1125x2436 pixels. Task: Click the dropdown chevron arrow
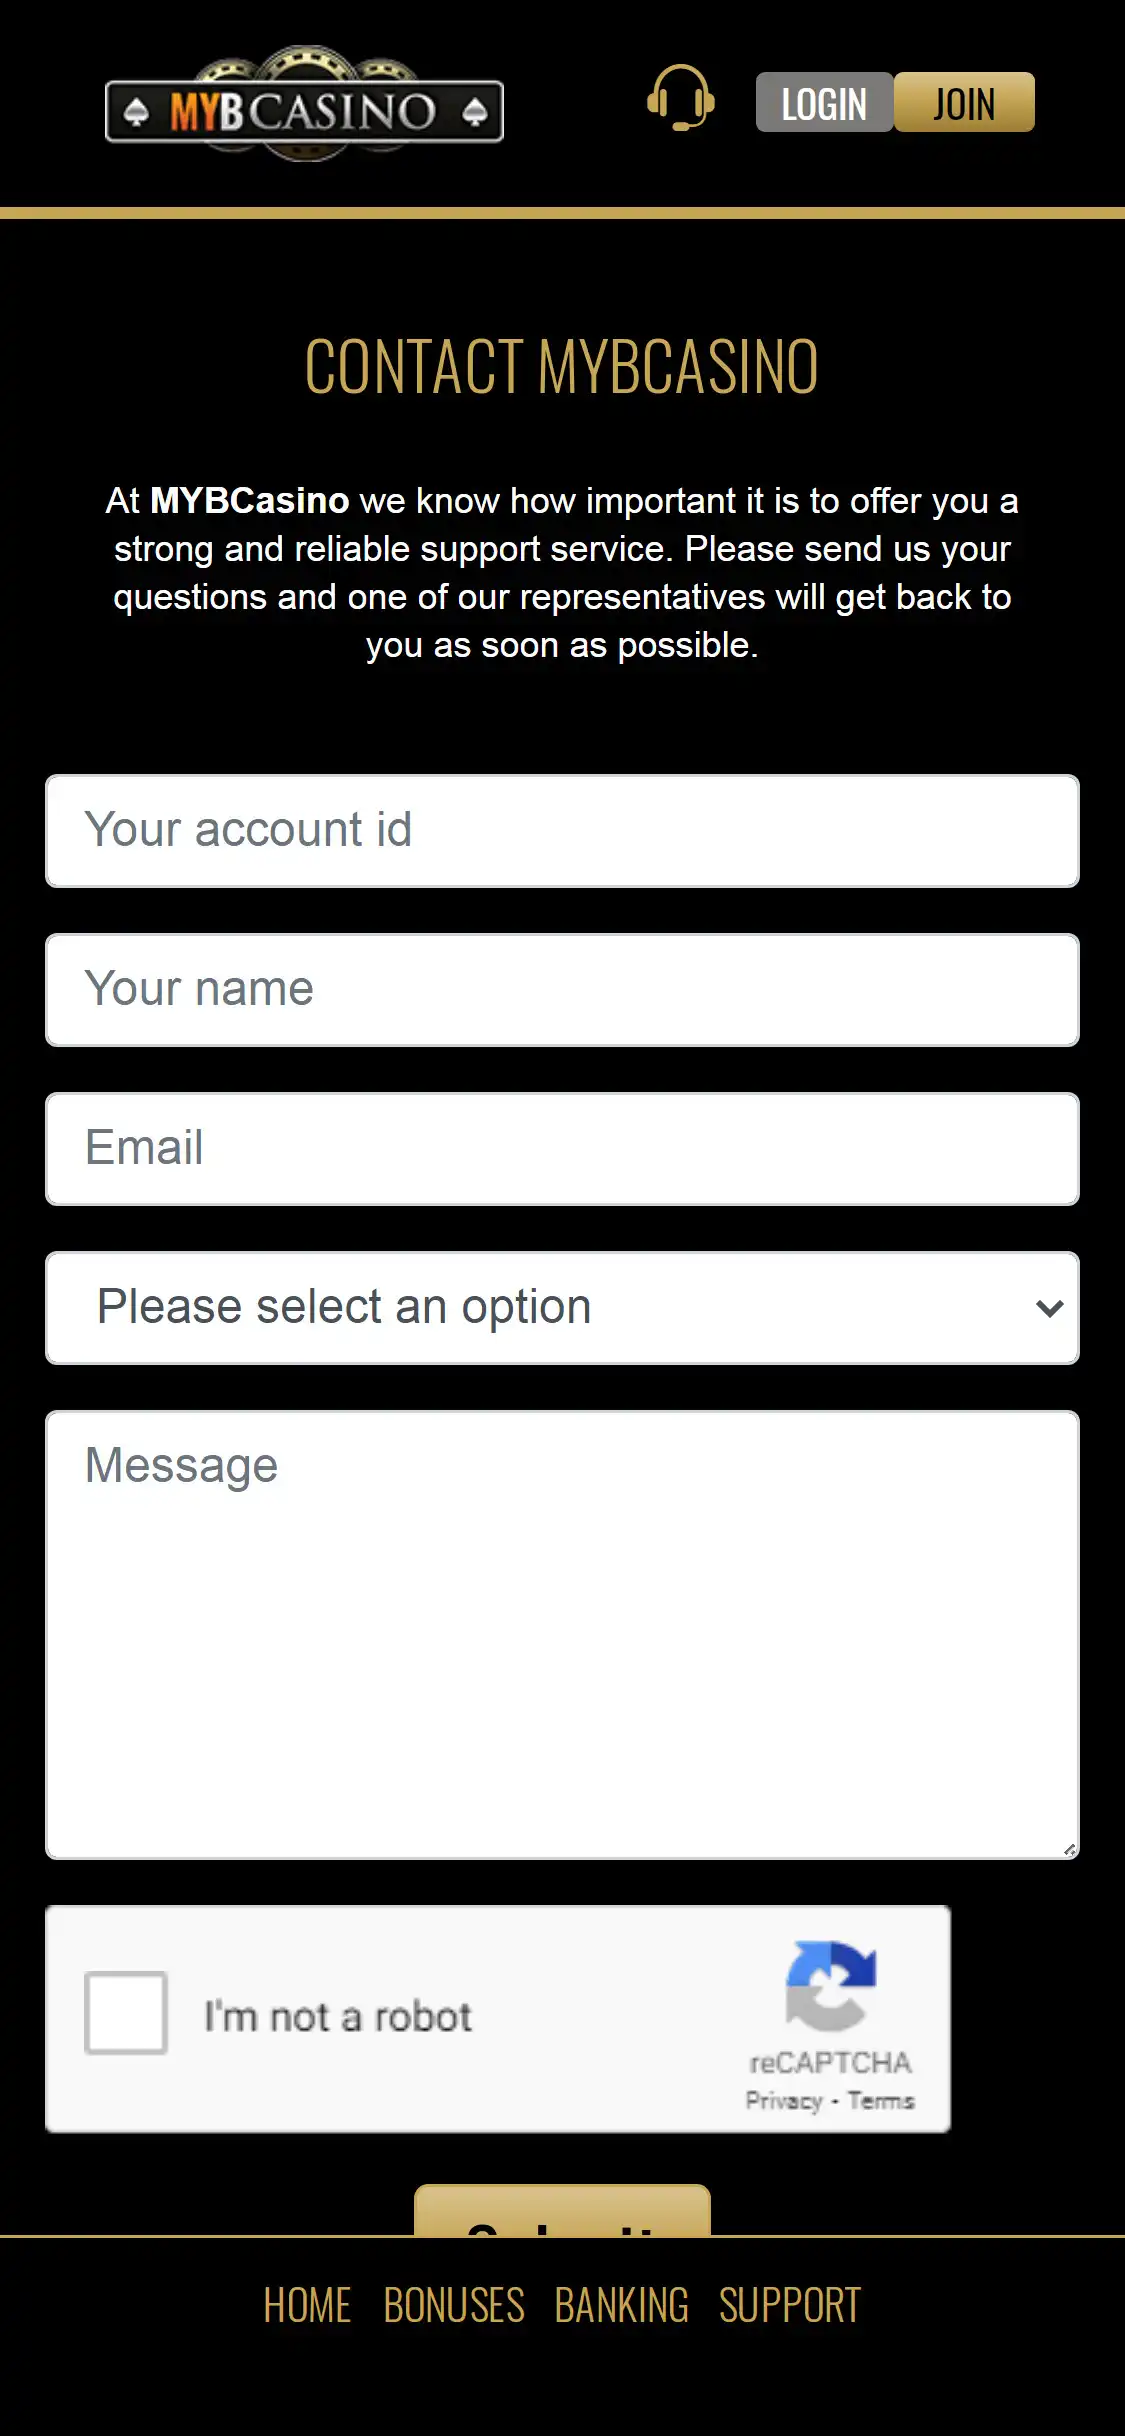tap(1049, 1308)
